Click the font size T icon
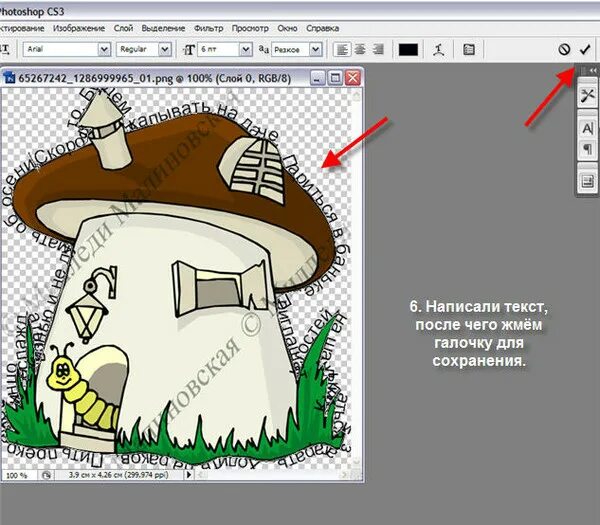The height and width of the screenshot is (525, 600). pos(189,50)
